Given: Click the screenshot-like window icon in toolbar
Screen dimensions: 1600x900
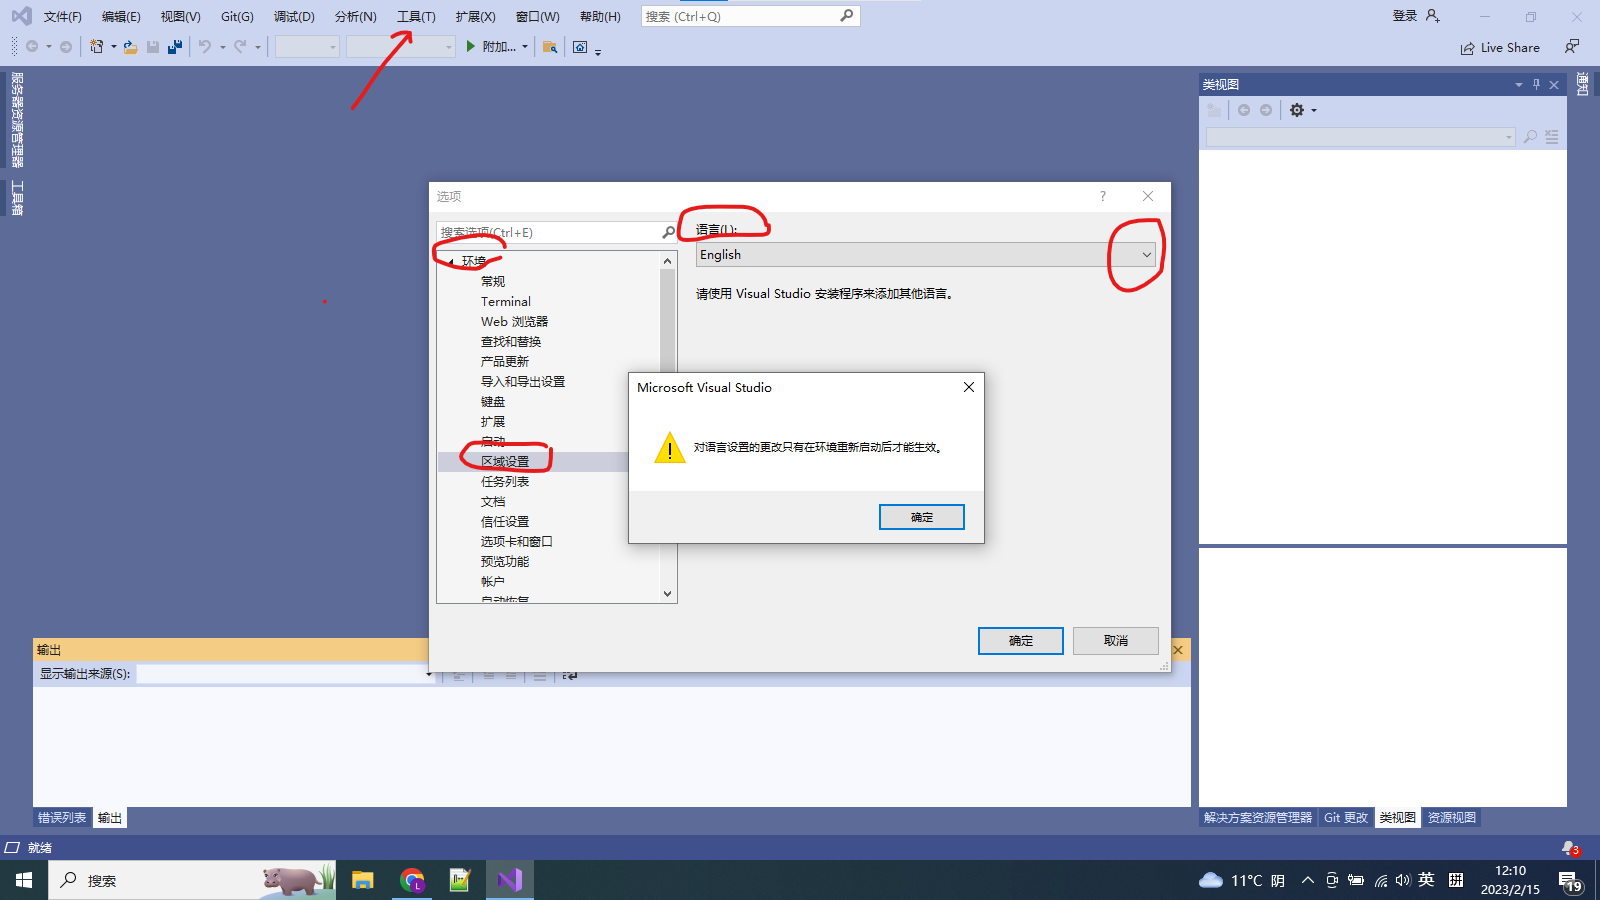Looking at the screenshot, I should pyautogui.click(x=580, y=47).
